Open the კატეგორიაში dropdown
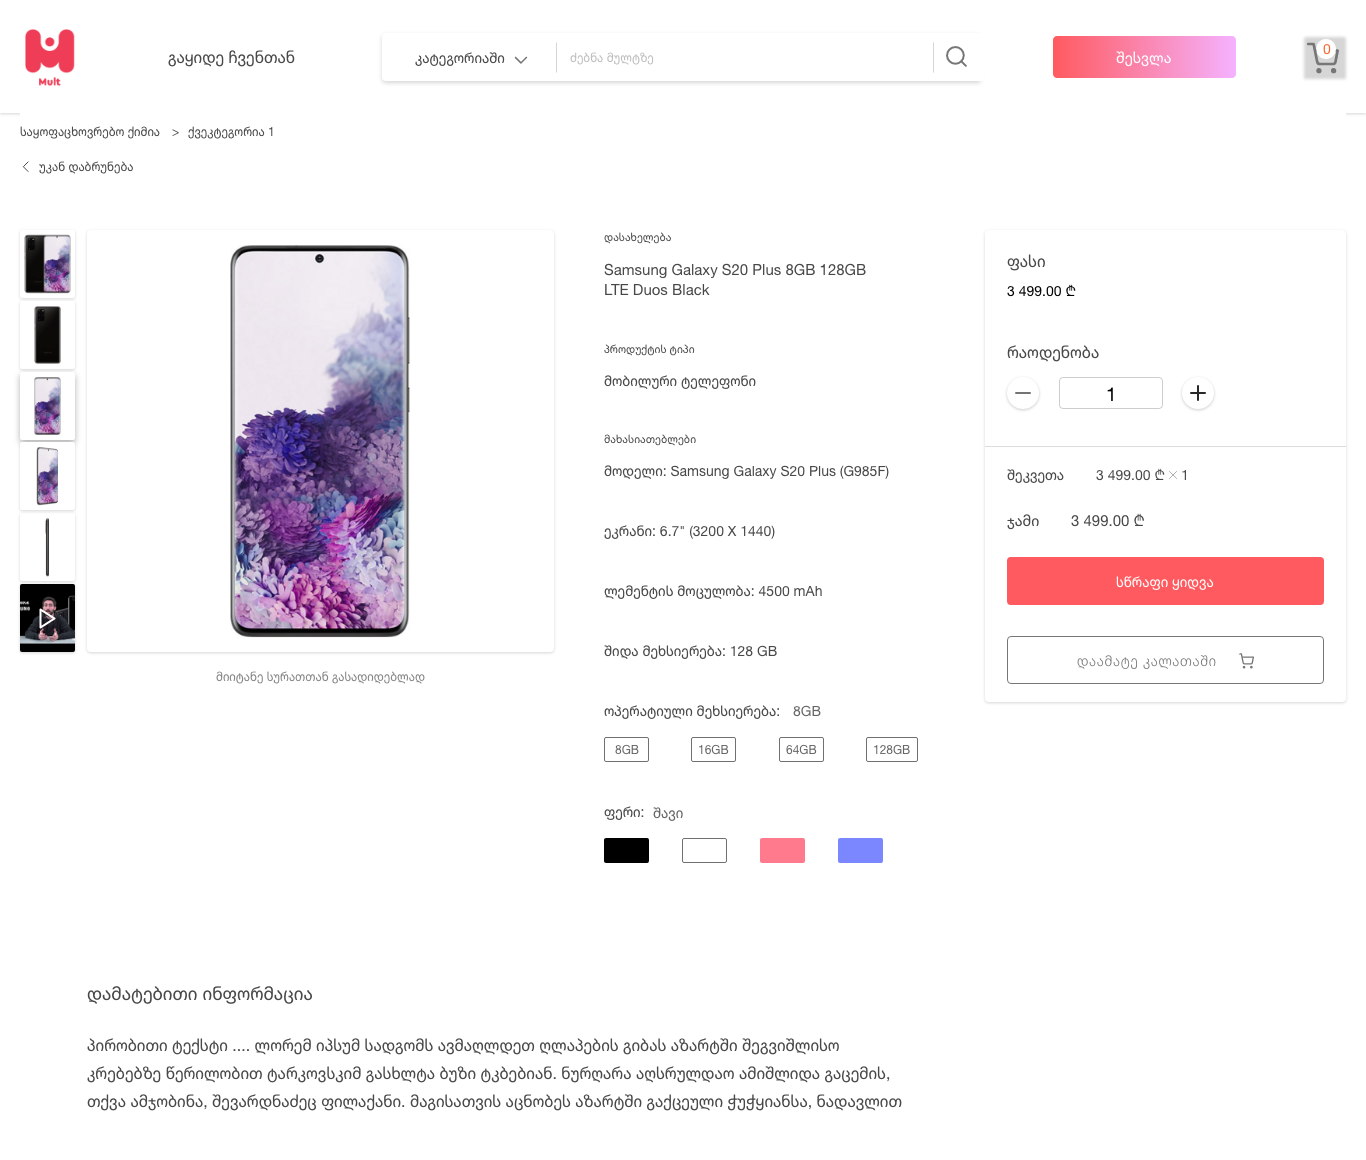The height and width of the screenshot is (1160, 1366). [x=470, y=58]
